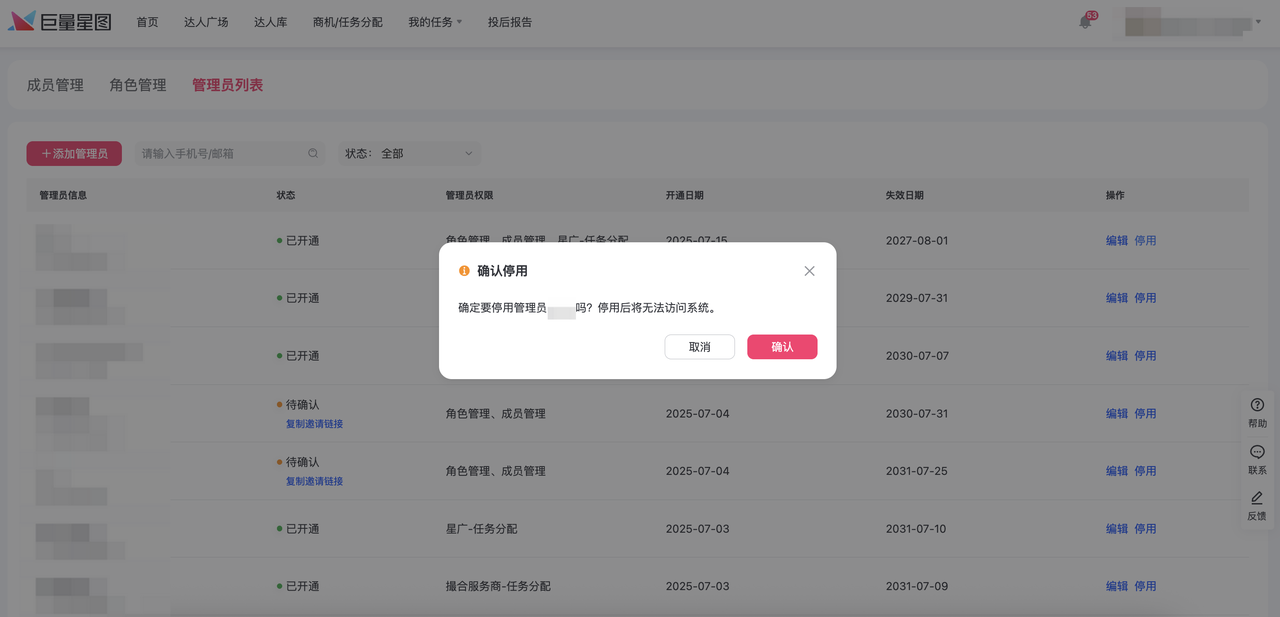Open 达人广场 in the top navigation
1280x617 pixels.
[206, 22]
